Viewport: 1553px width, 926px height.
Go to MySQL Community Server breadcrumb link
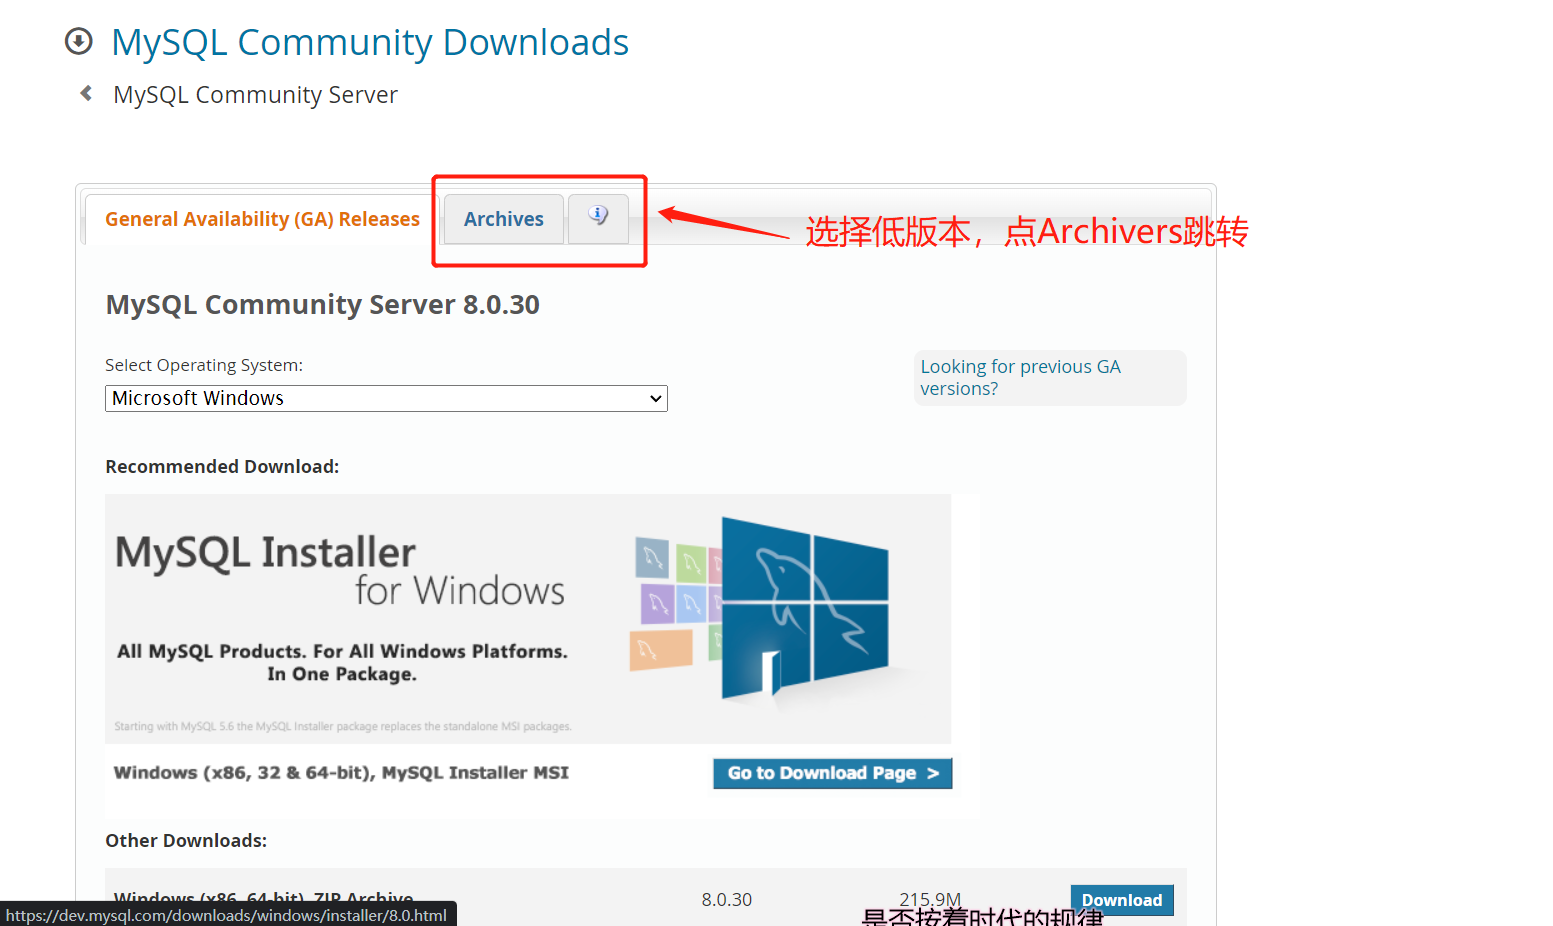(255, 95)
